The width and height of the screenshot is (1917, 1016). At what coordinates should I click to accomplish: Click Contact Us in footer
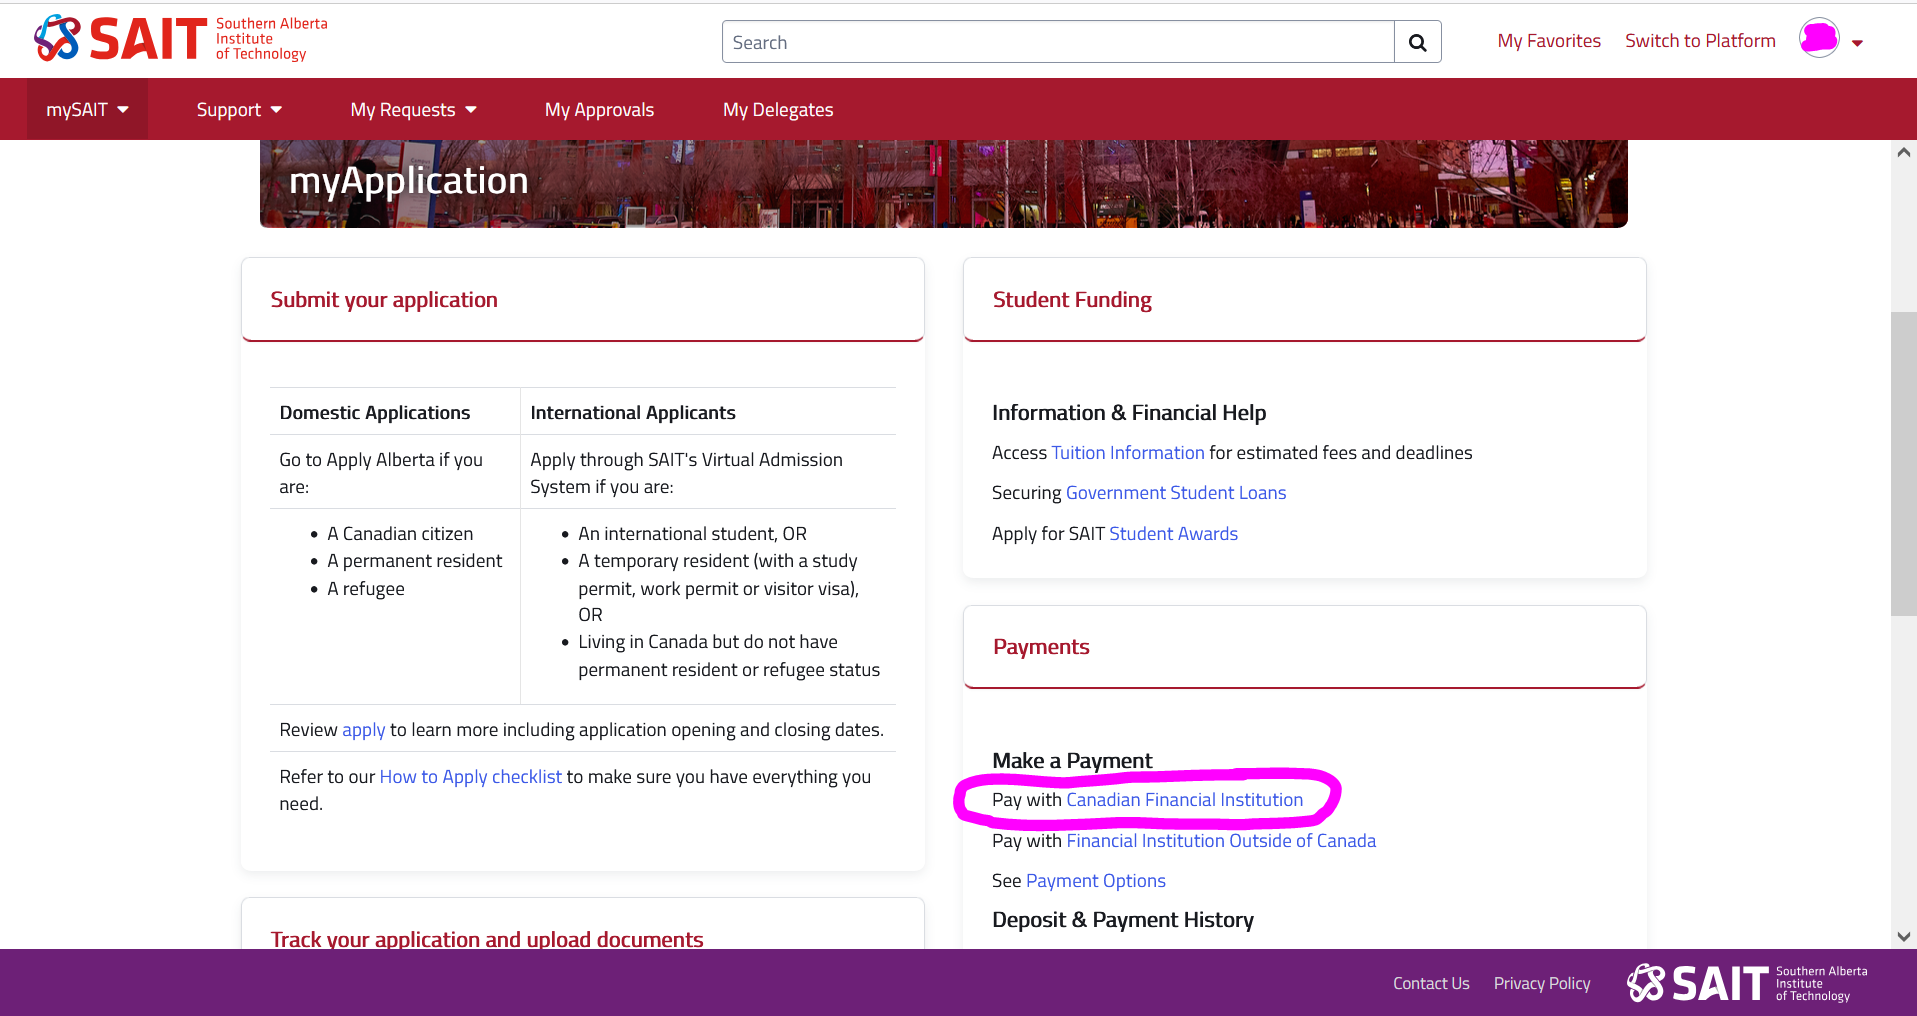[x=1431, y=984]
